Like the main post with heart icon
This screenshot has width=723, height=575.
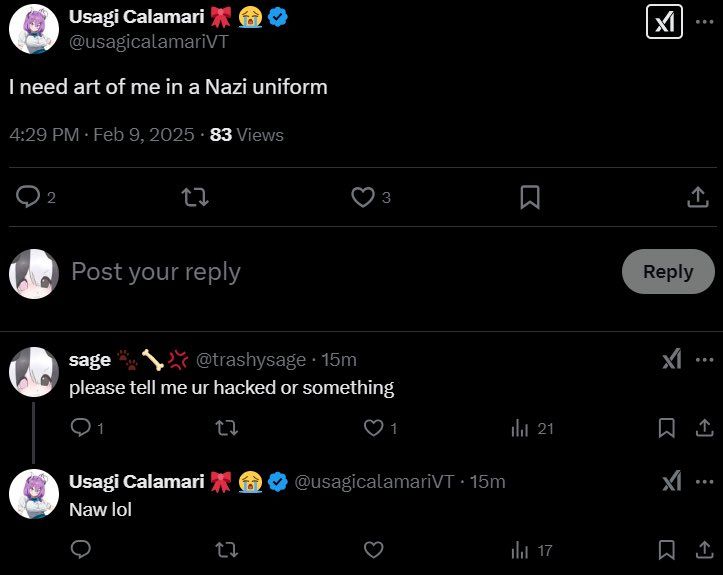click(363, 197)
